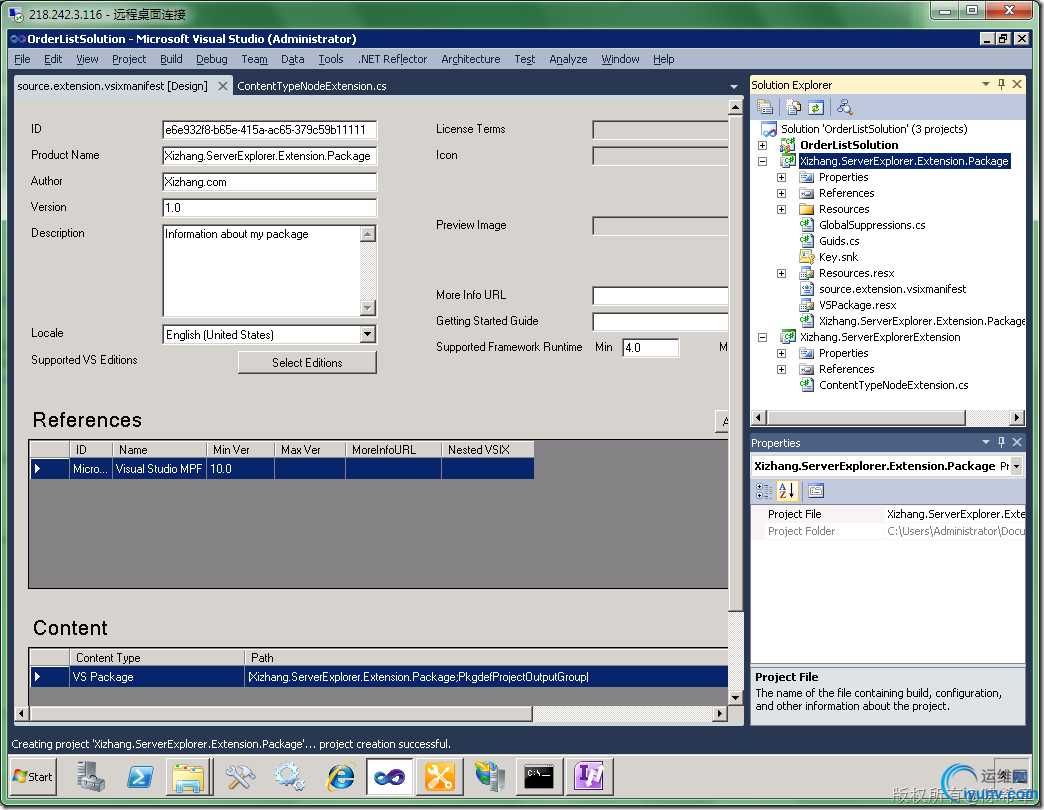Pin the Solution Explorer panel with pushpin
The height and width of the screenshot is (810, 1044).
1001,85
